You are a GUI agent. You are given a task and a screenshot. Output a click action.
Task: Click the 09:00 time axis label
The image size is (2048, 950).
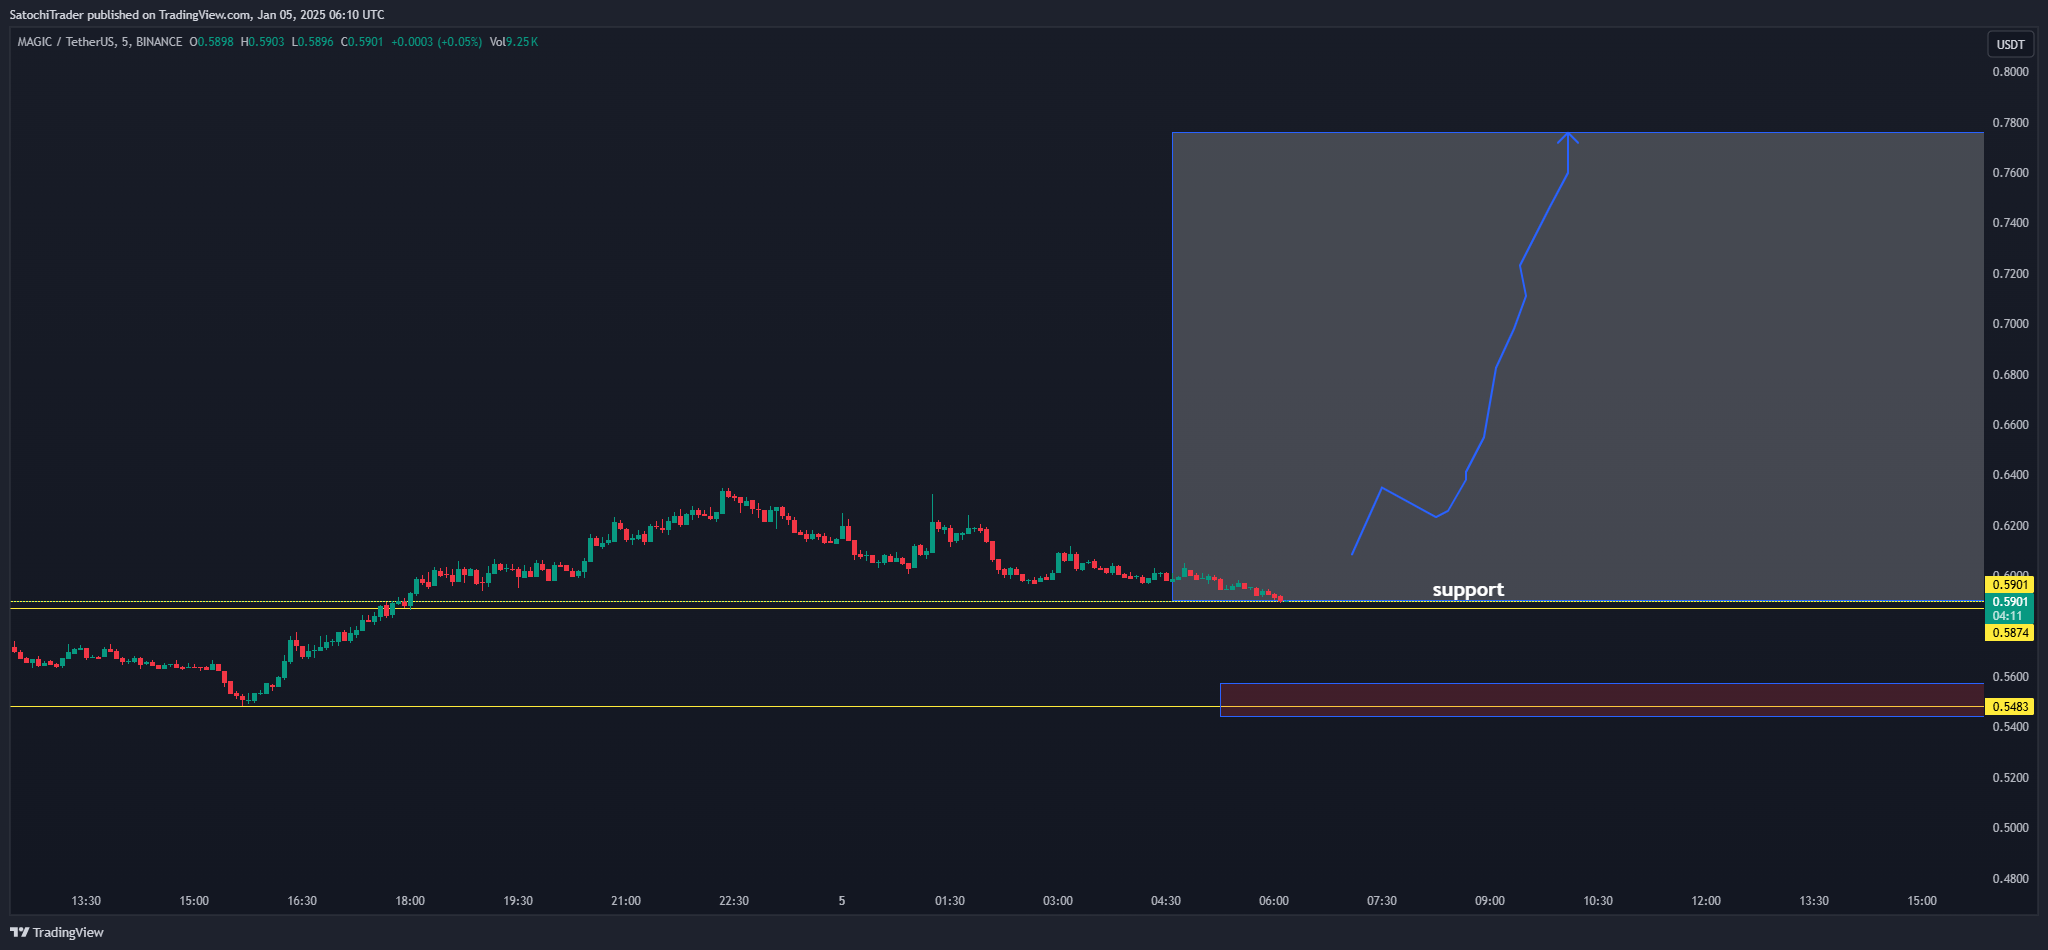tap(1490, 901)
